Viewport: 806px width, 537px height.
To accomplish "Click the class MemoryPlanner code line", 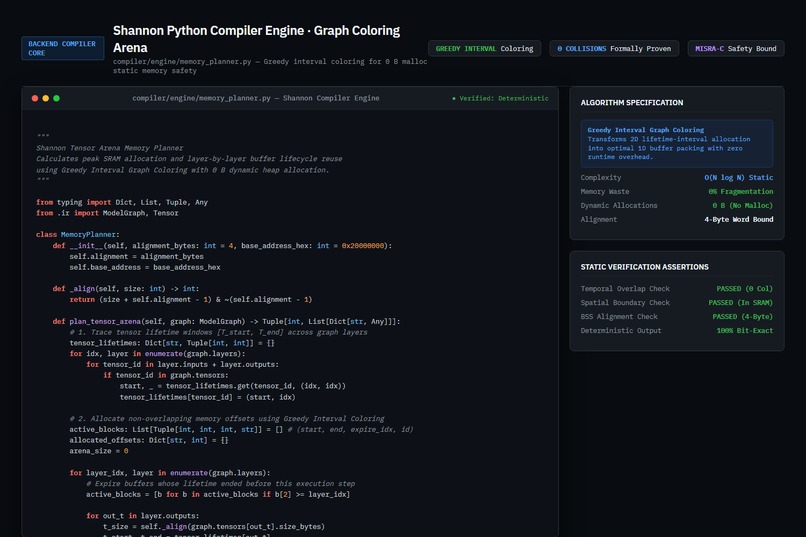I will coord(78,234).
